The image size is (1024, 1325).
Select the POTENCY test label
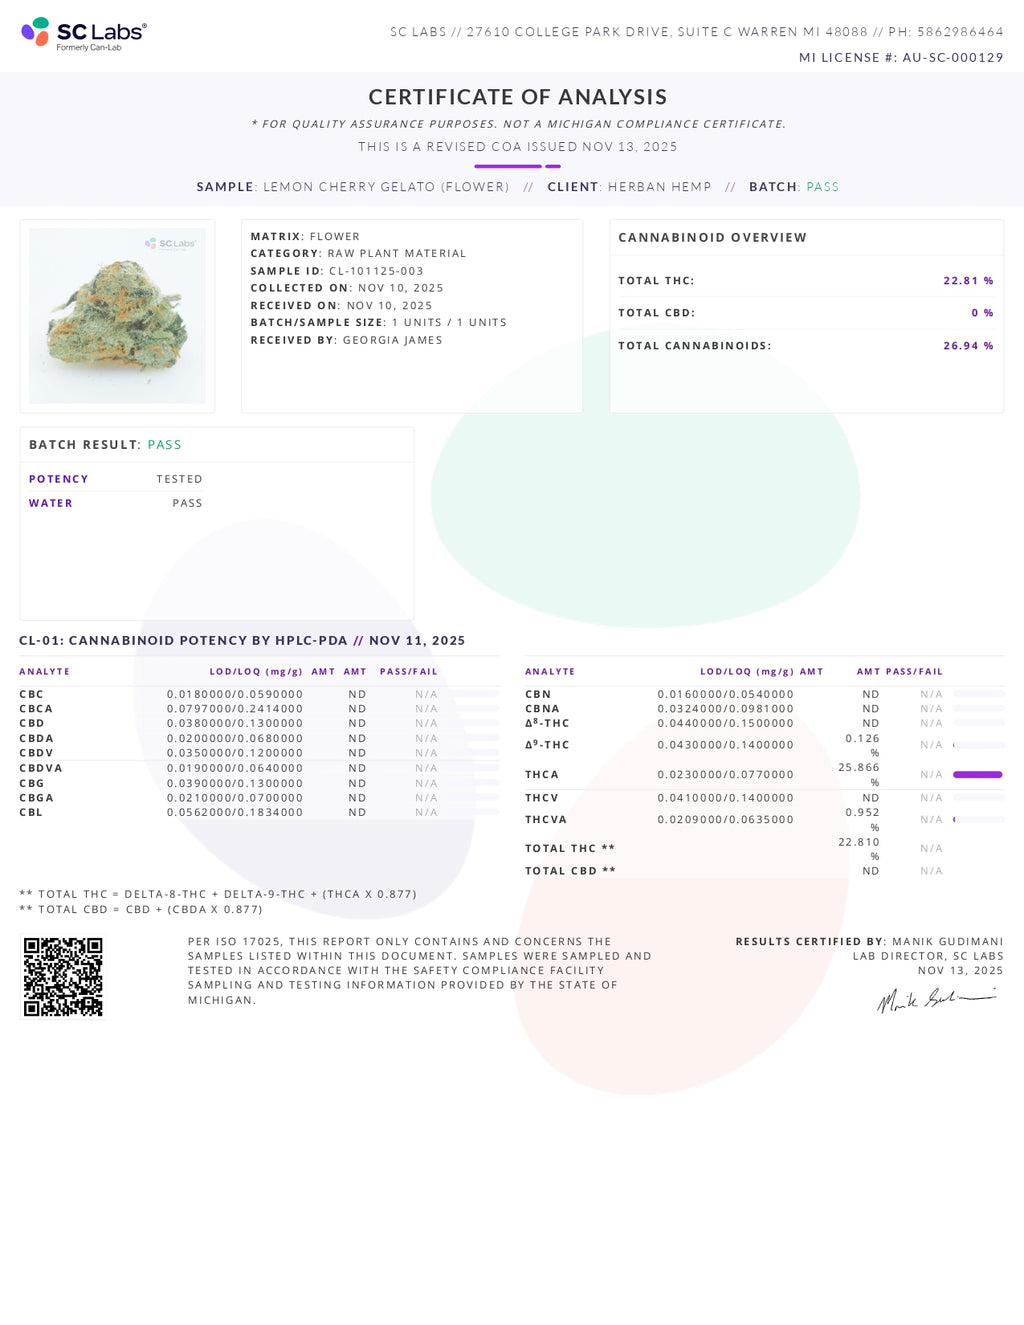[x=59, y=479]
